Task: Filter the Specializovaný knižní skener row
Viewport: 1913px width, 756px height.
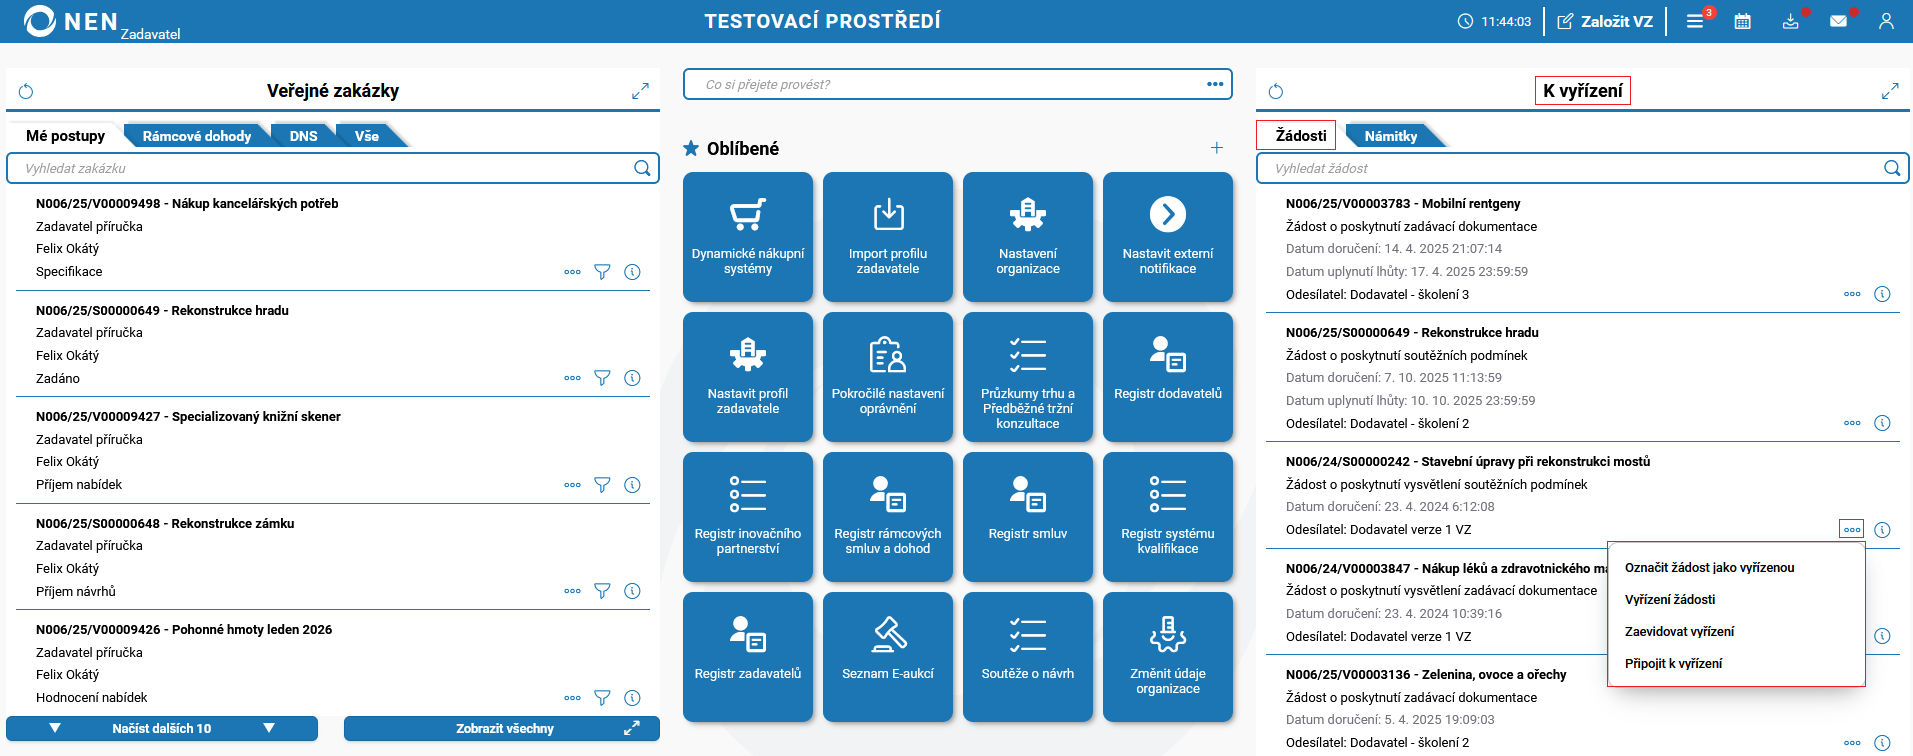Action: point(602,485)
